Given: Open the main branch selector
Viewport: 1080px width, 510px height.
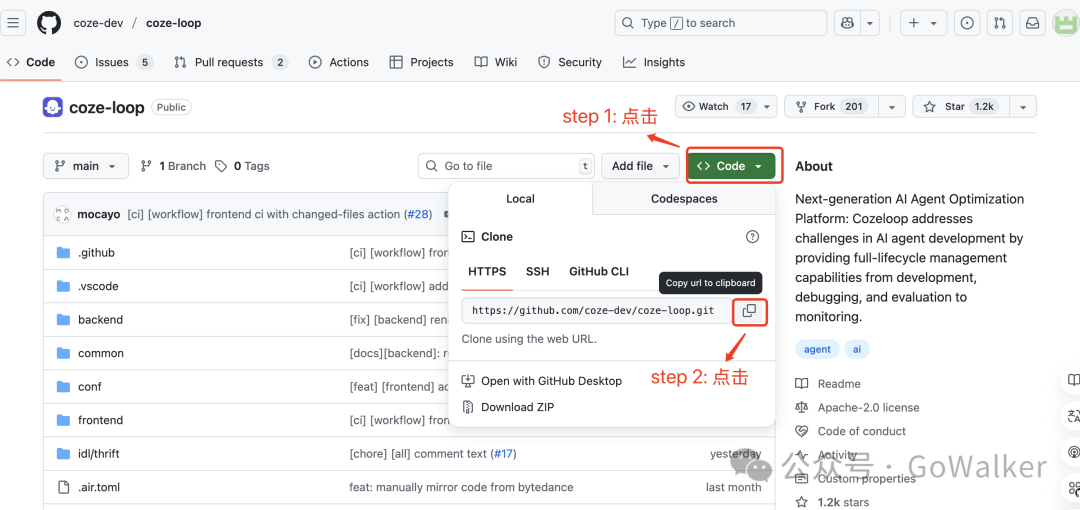Looking at the screenshot, I should coord(86,166).
